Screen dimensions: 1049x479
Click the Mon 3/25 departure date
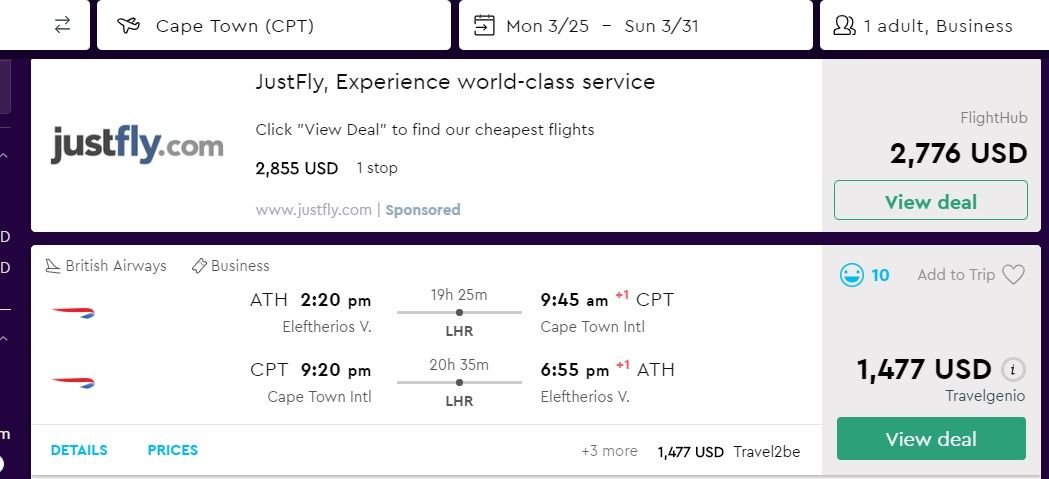pos(547,26)
